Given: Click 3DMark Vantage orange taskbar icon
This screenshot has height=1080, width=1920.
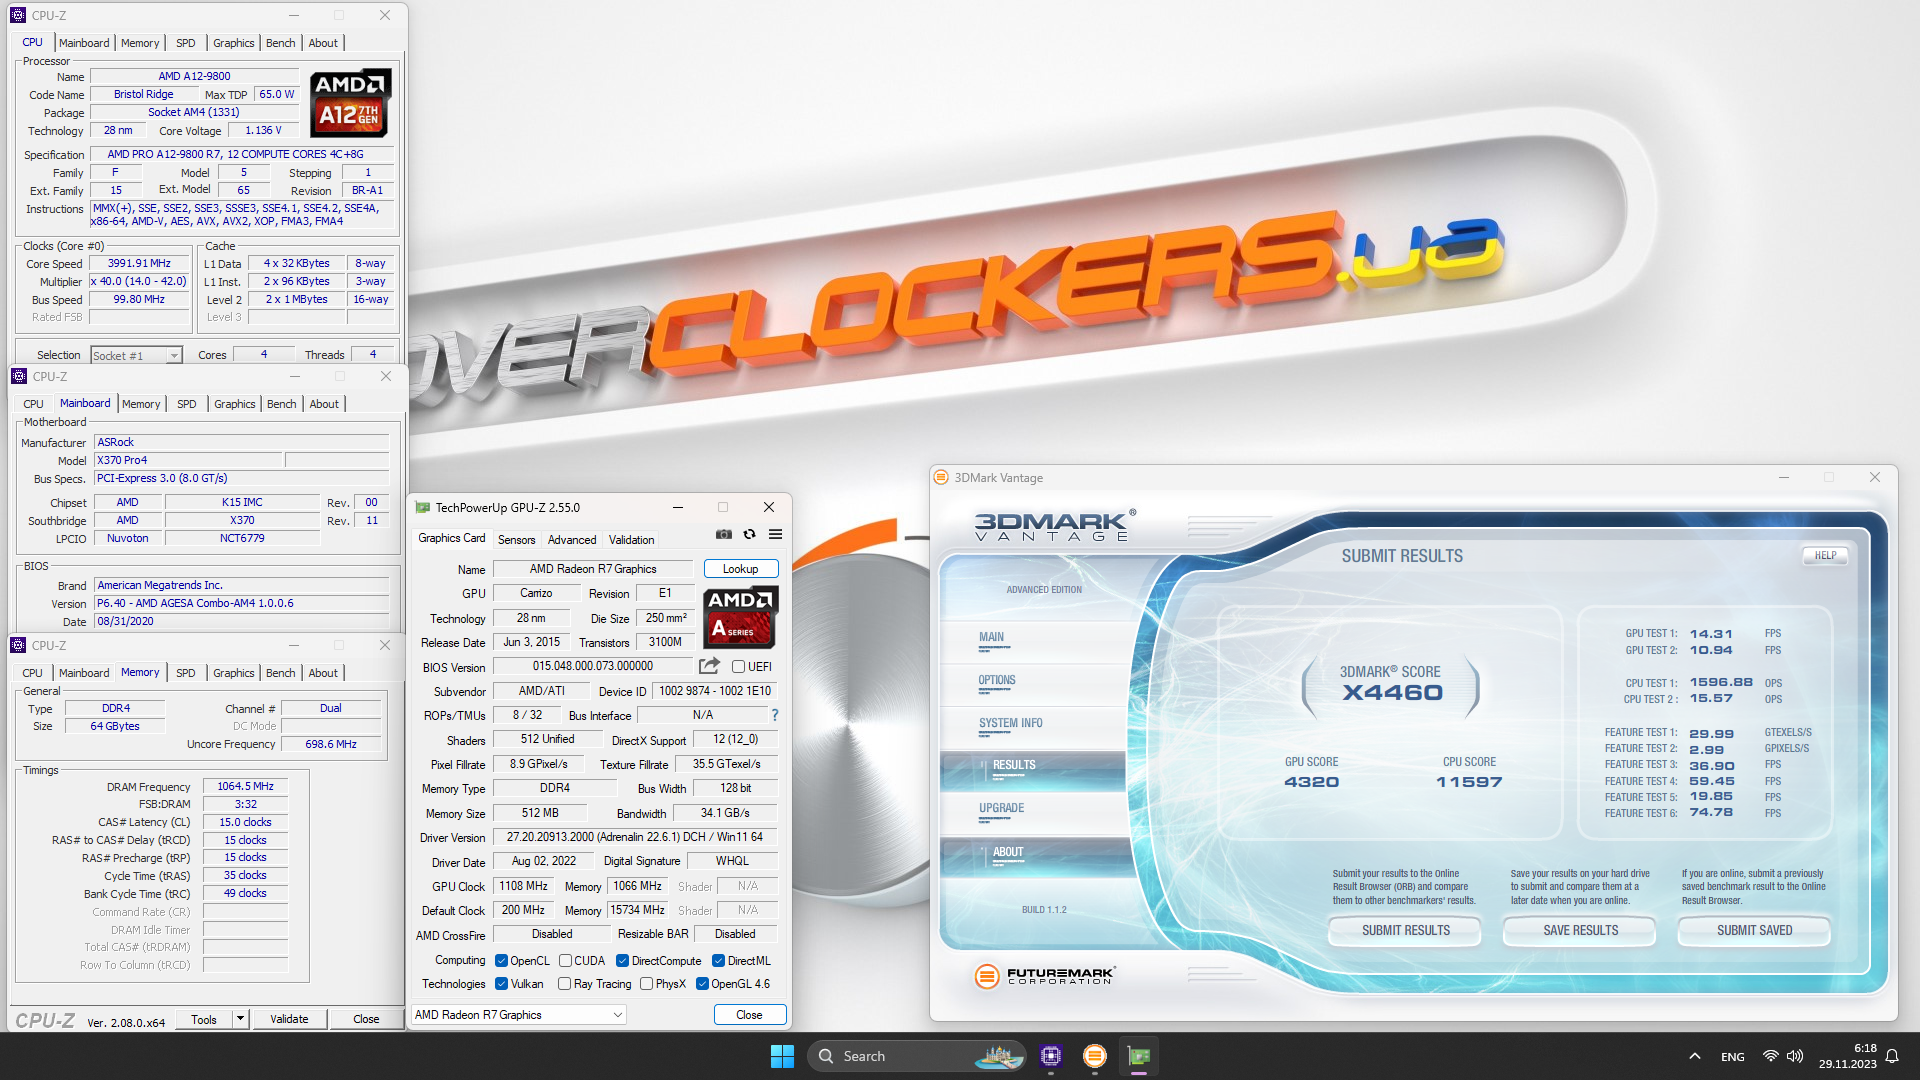Looking at the screenshot, I should click(1095, 1056).
